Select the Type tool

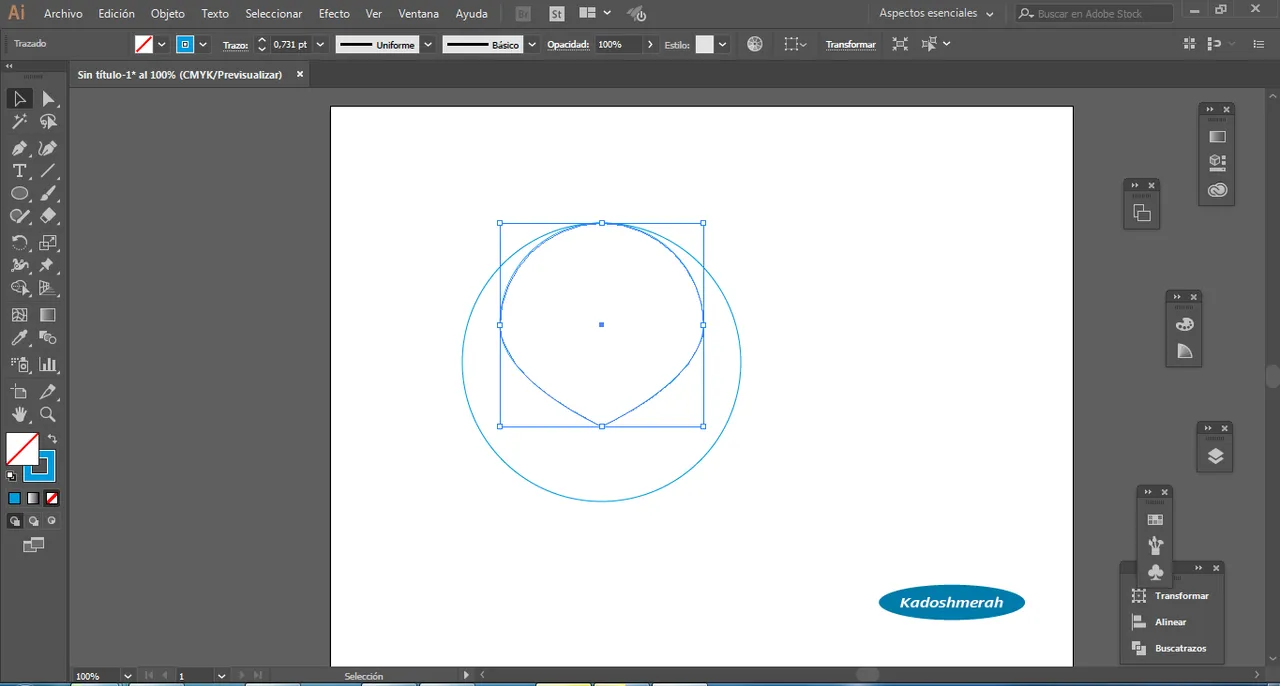coord(19,171)
